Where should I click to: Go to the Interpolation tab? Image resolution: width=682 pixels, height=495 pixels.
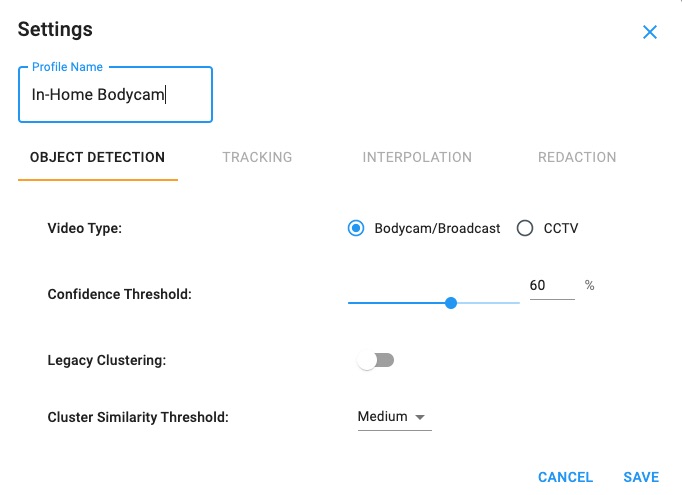point(417,157)
